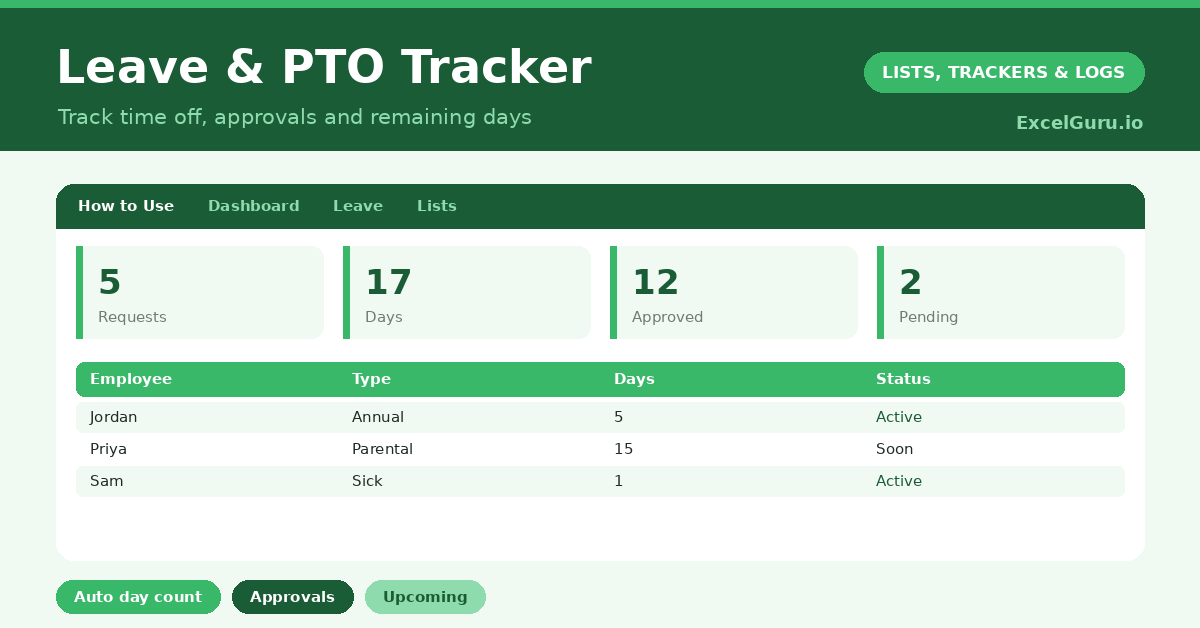Open the Leave tab

point(358,206)
